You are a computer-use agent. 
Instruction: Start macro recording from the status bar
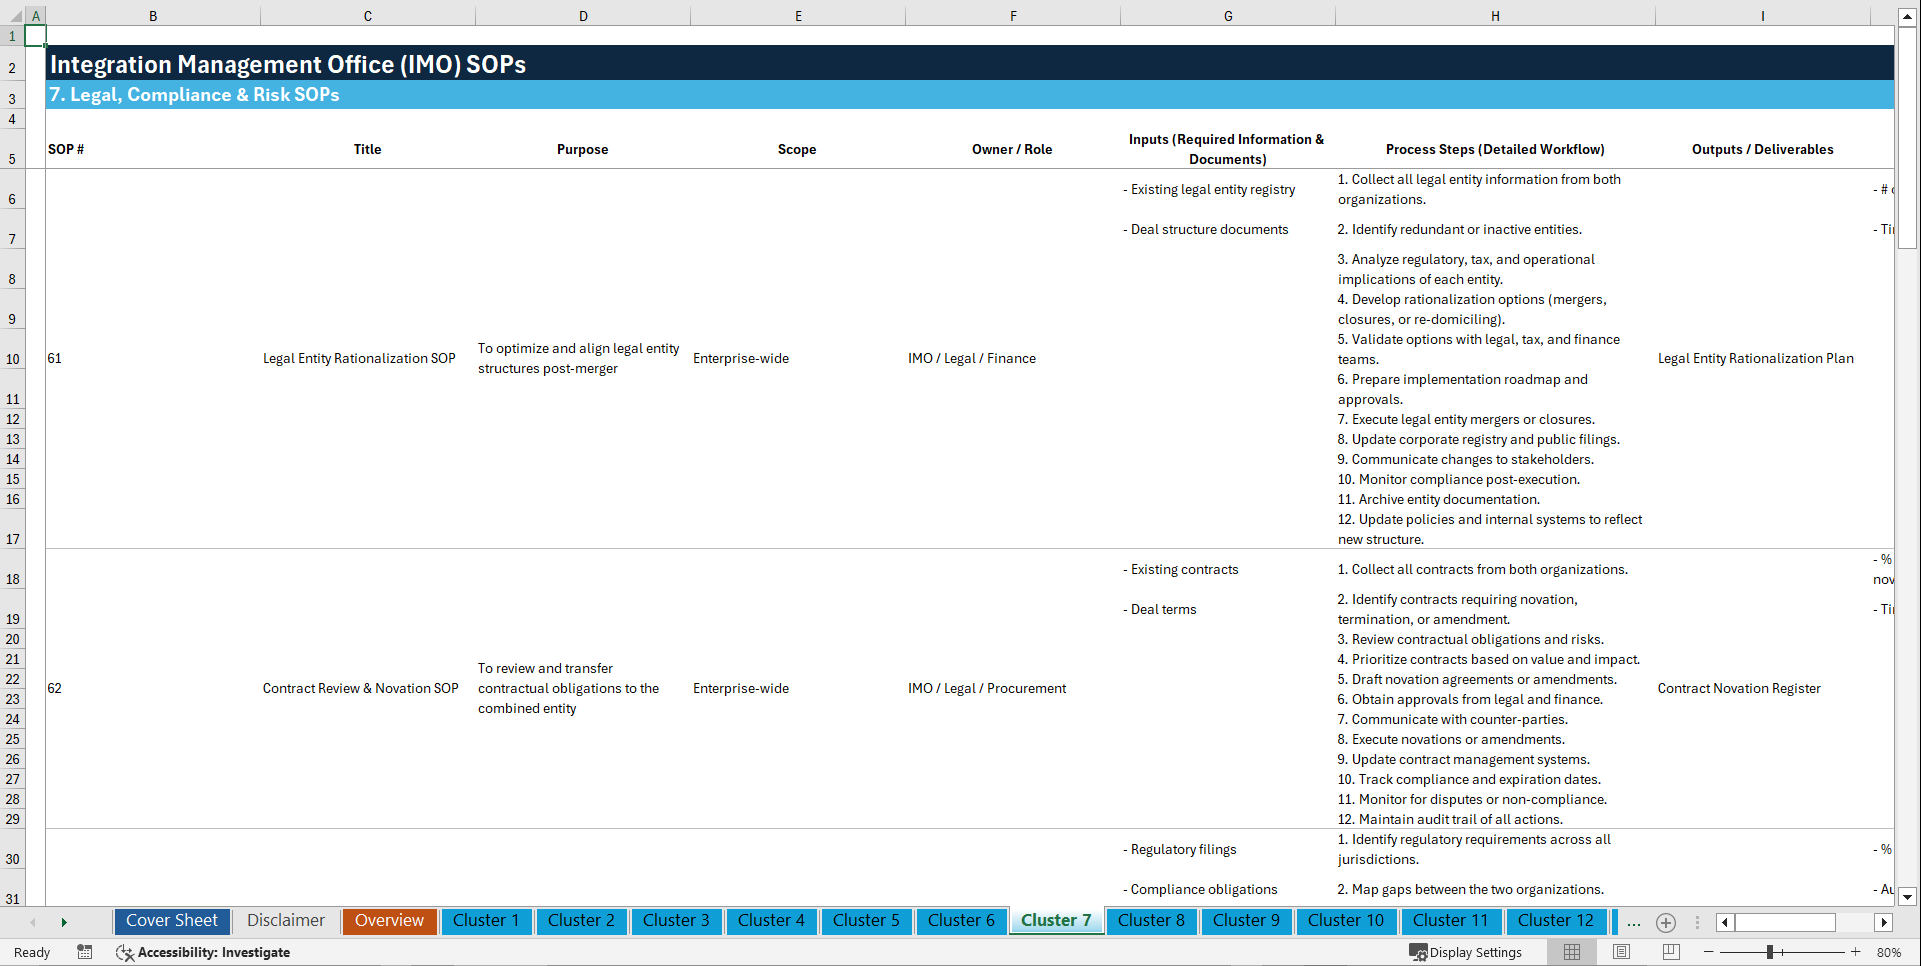point(85,952)
